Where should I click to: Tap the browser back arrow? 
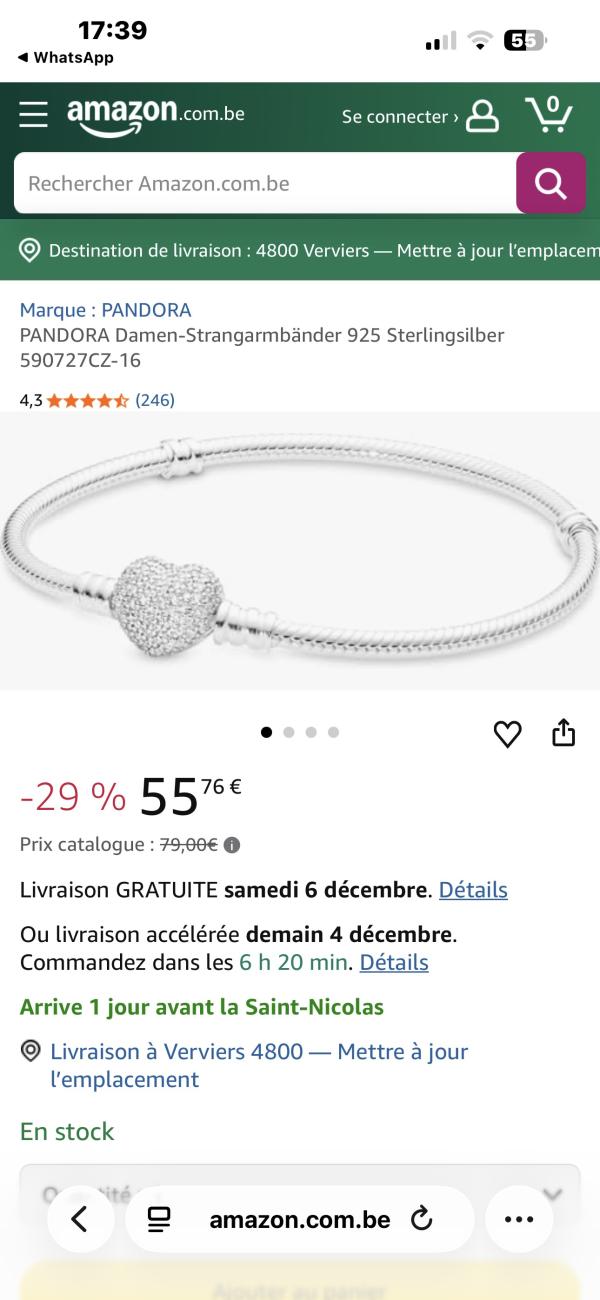click(x=79, y=1219)
